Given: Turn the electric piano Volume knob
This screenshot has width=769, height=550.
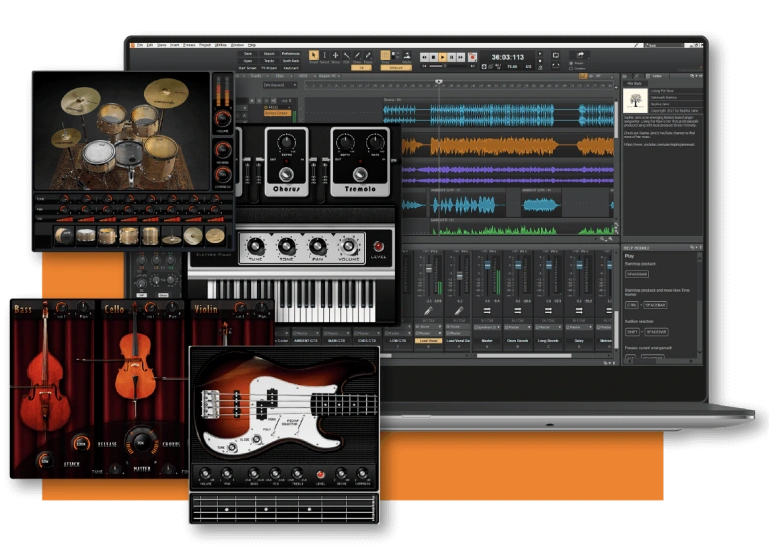Looking at the screenshot, I should click(x=347, y=246).
